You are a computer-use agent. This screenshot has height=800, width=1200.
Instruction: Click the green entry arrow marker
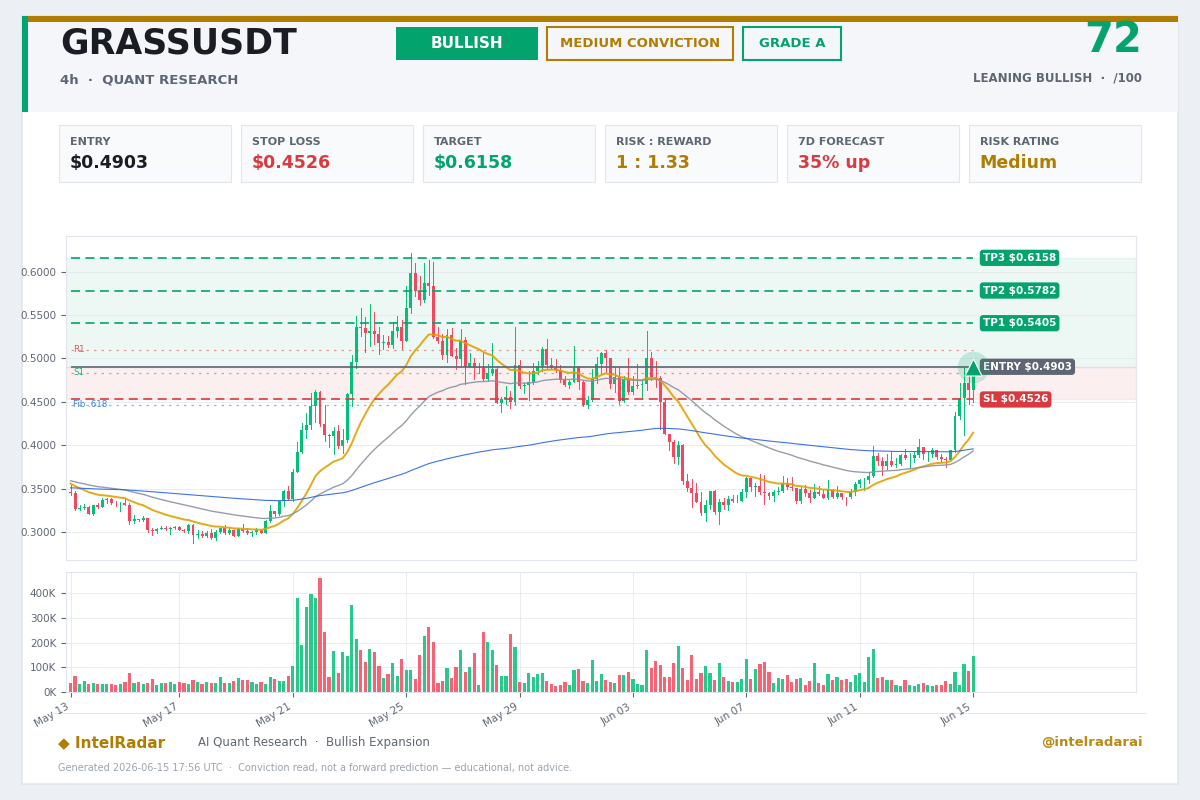(973, 368)
